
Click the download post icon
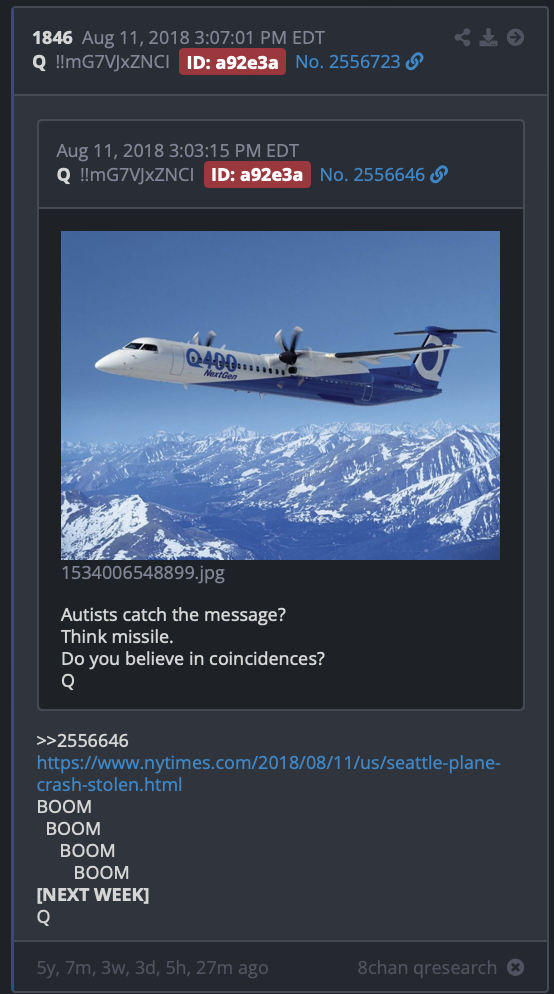pos(488,37)
